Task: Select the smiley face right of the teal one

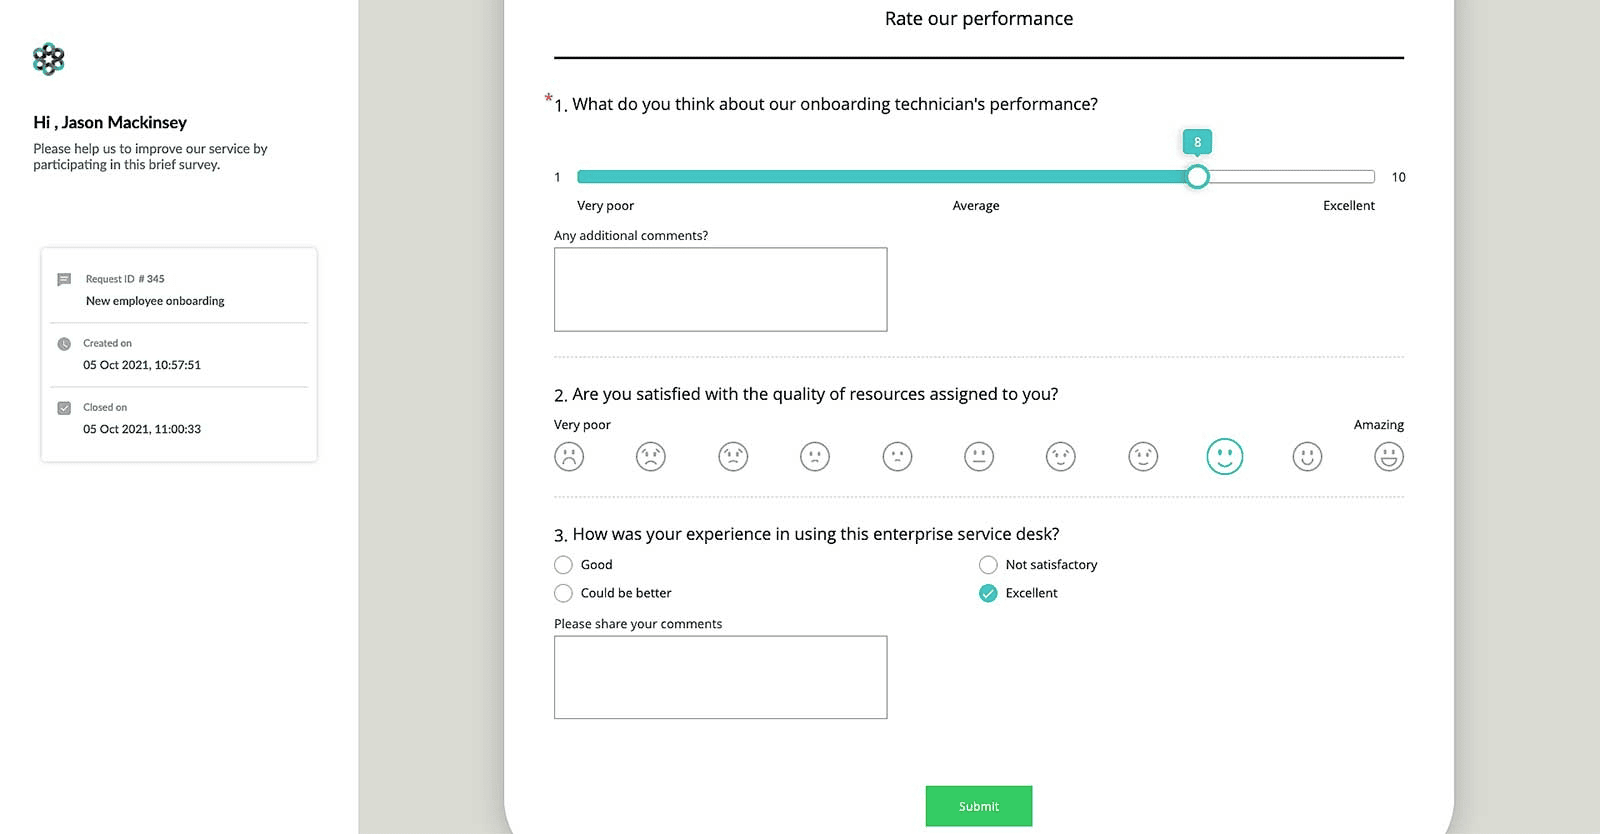Action: coord(1307,456)
